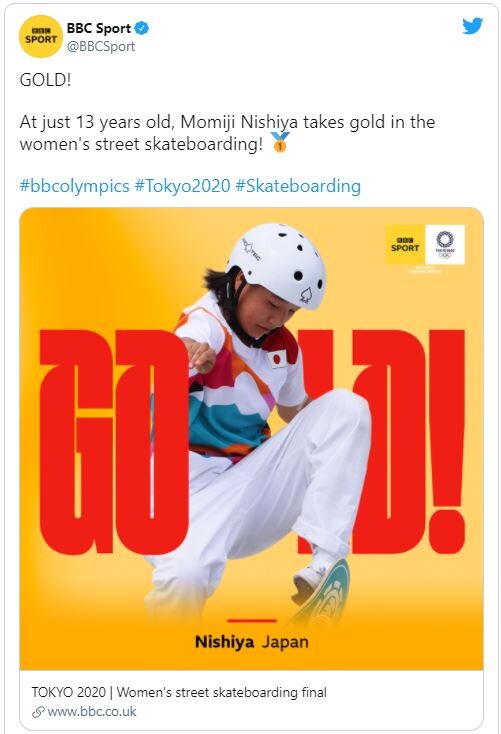The image size is (501, 734).
Task: Open the Women's street skateboarding final card title
Action: 179,692
